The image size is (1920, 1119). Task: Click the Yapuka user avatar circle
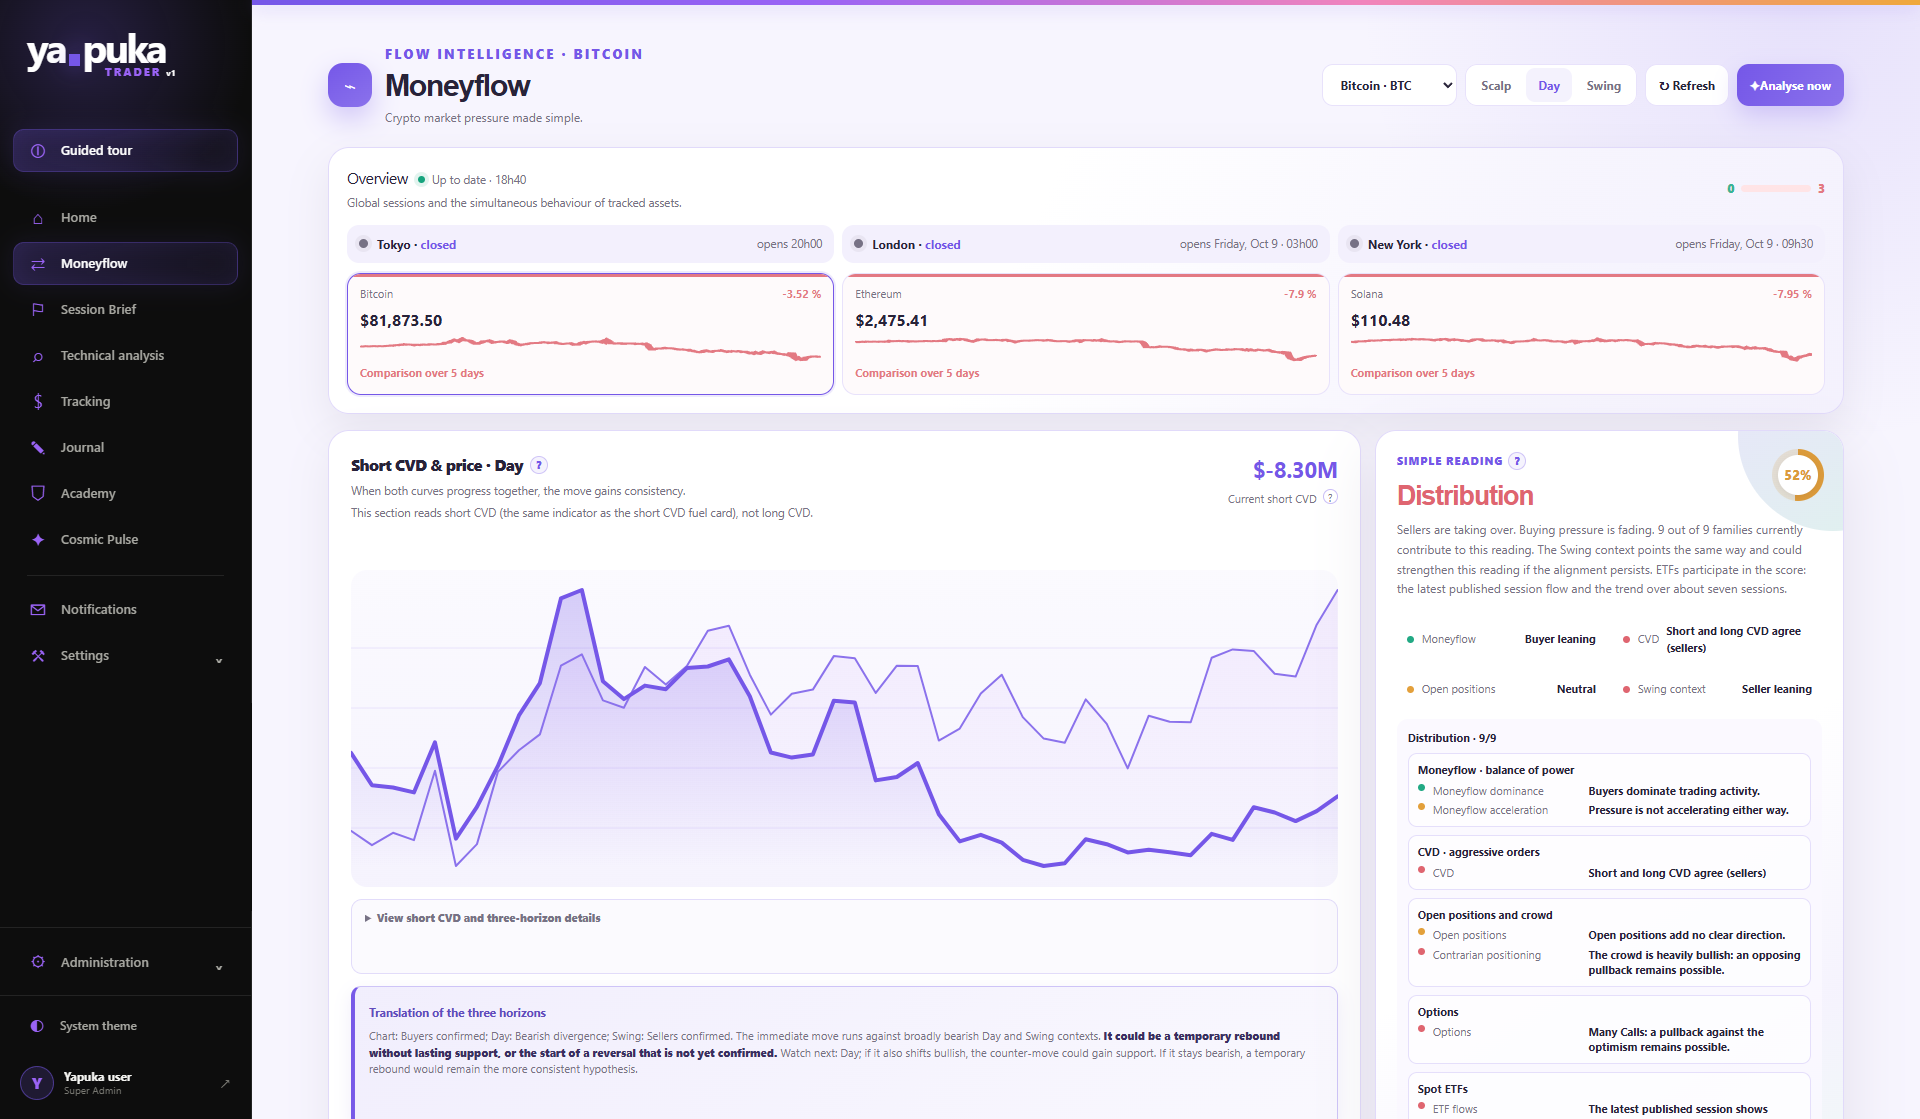click(37, 1083)
